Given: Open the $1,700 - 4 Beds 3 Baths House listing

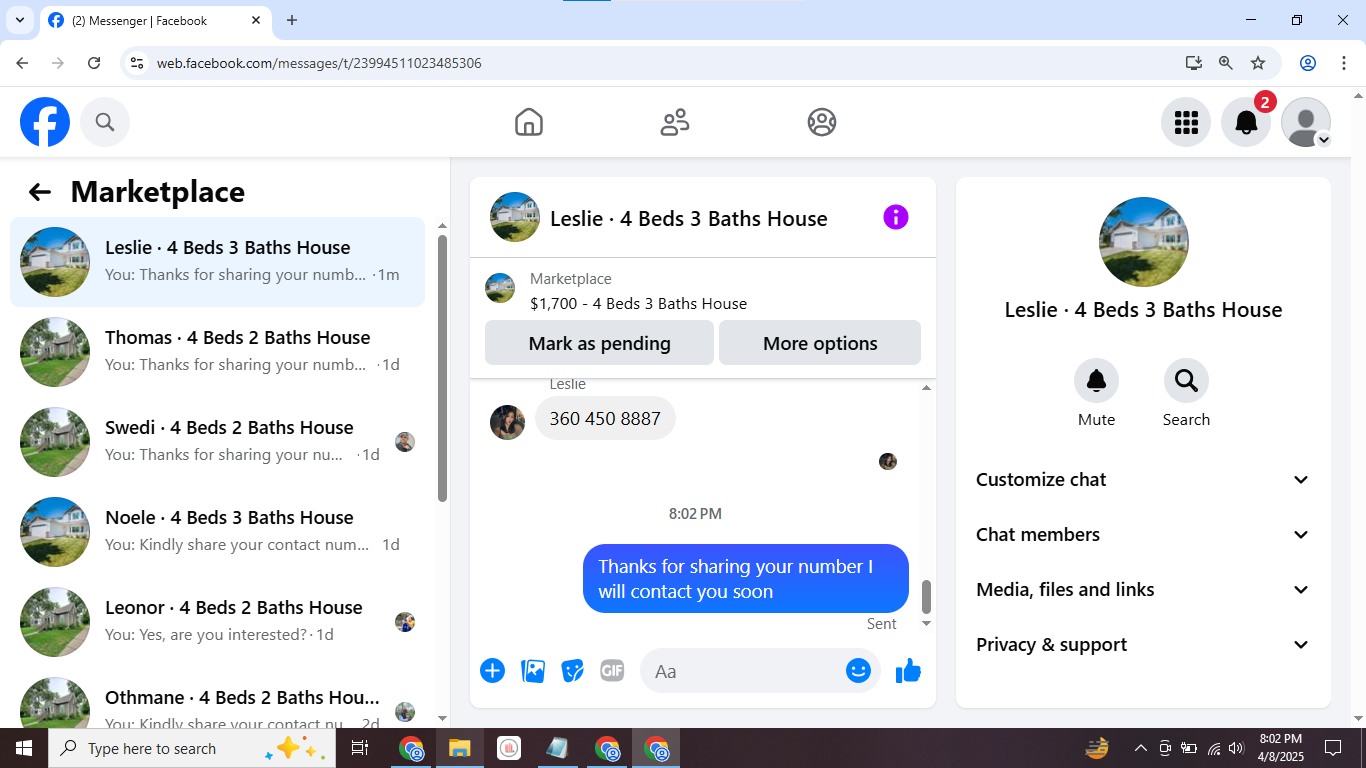Looking at the screenshot, I should 638,304.
